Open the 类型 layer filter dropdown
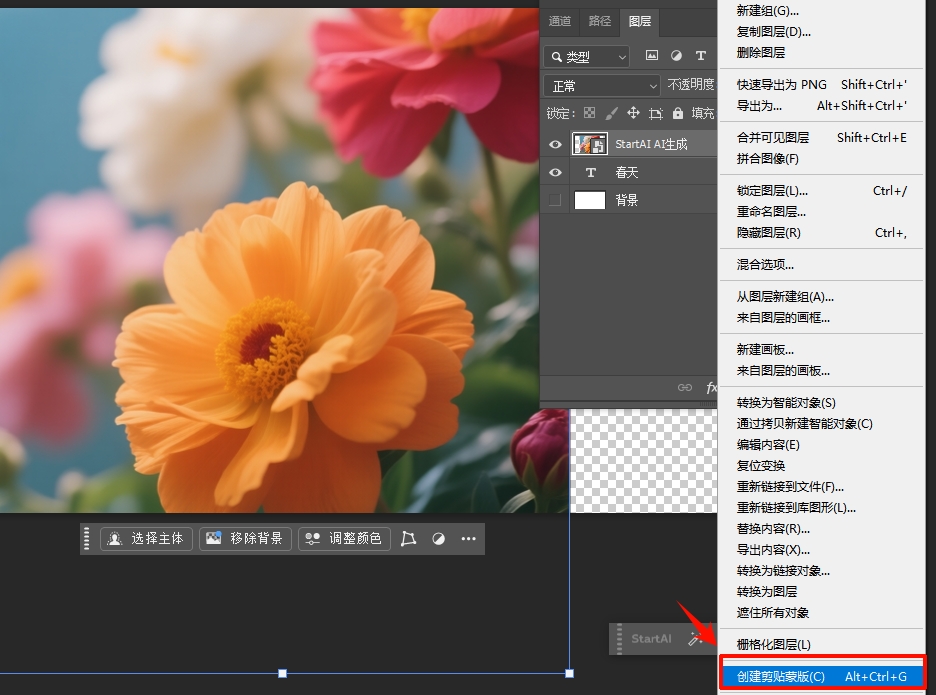 click(589, 57)
